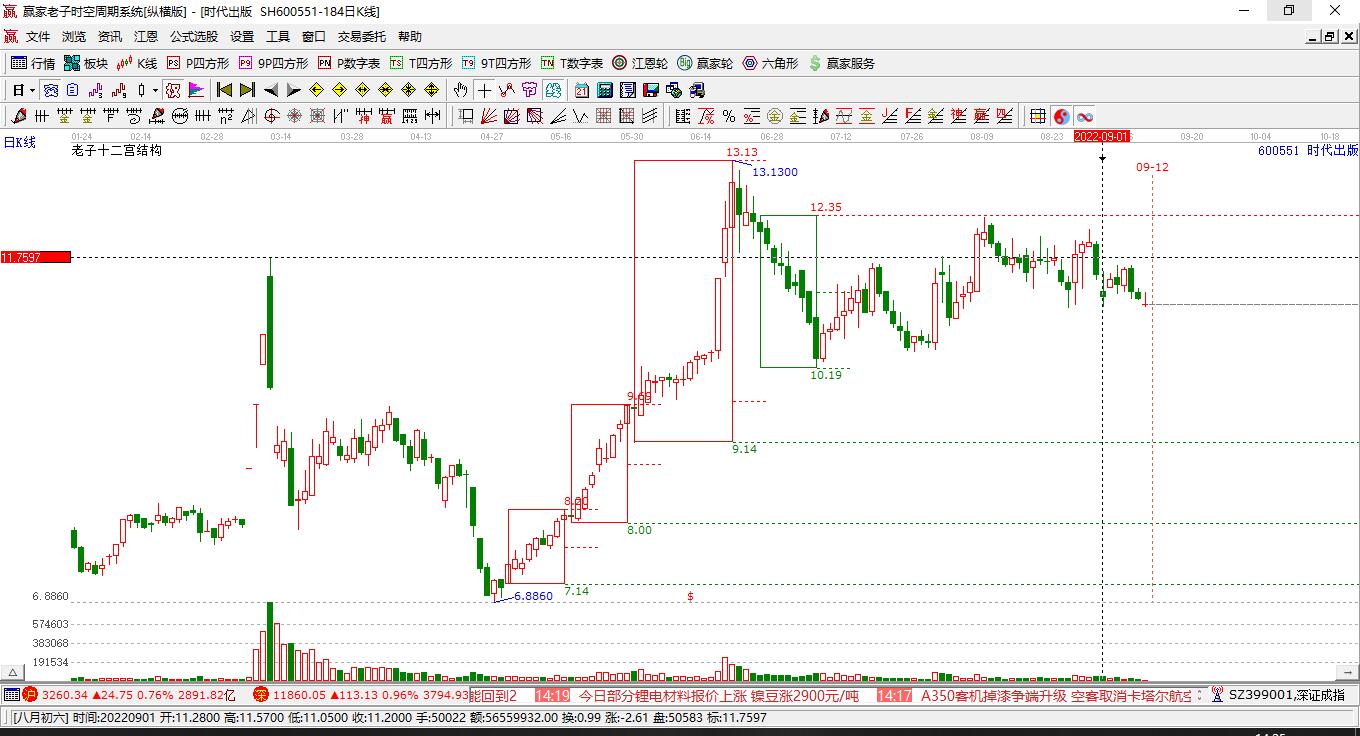Open the P四方形 tool

[198, 63]
